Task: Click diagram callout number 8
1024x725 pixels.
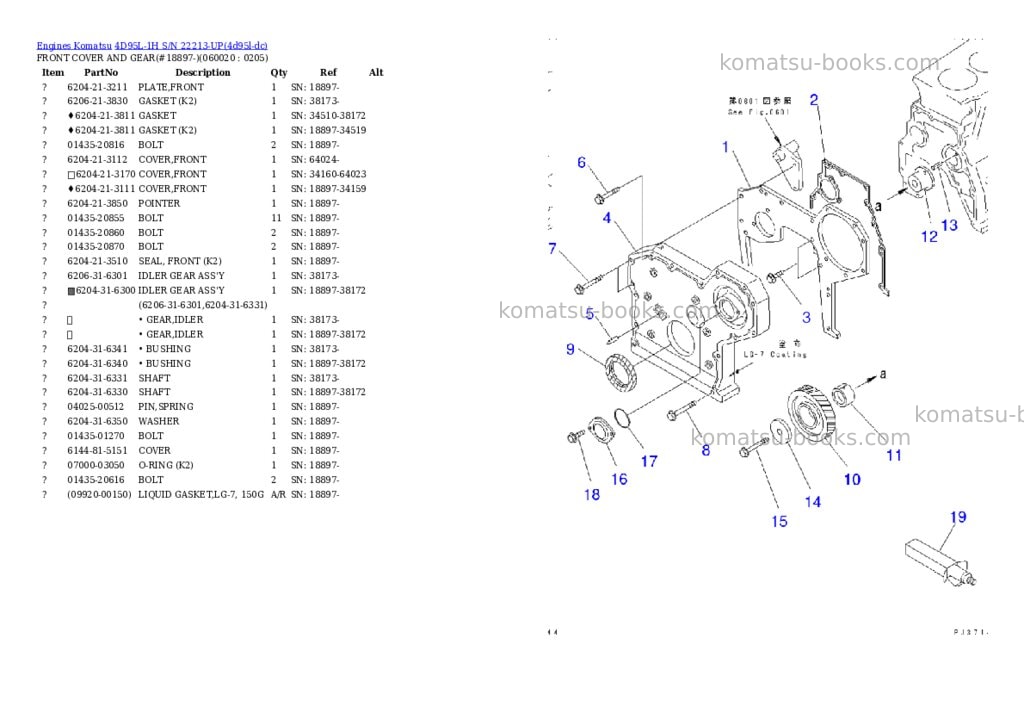Action: coord(705,450)
